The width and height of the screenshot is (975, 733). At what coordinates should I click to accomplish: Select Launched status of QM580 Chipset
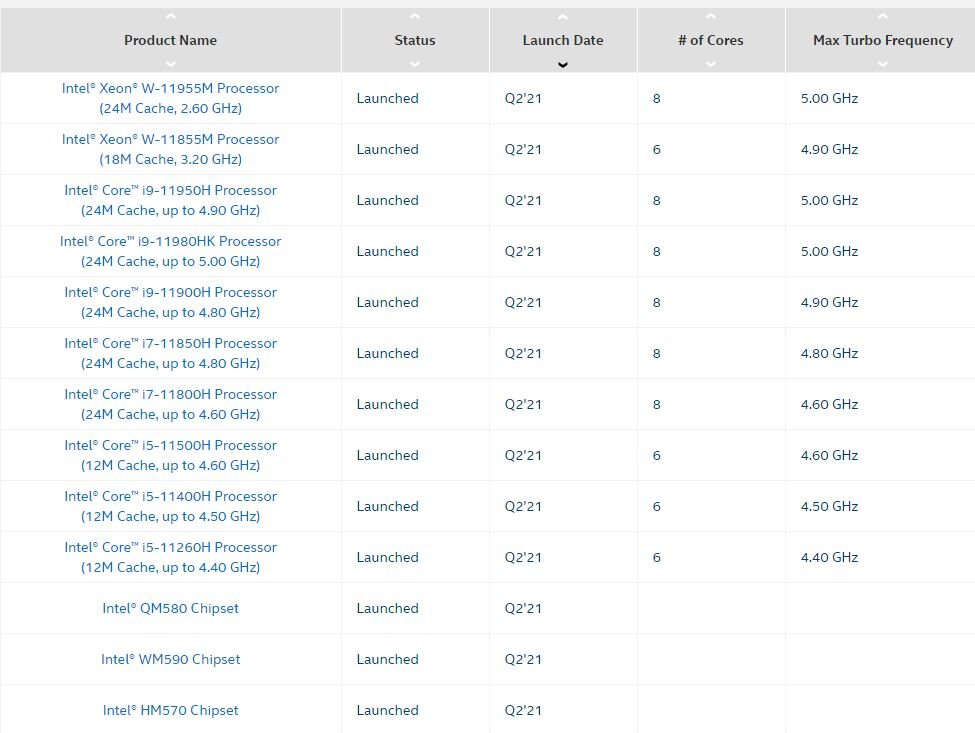coord(387,608)
